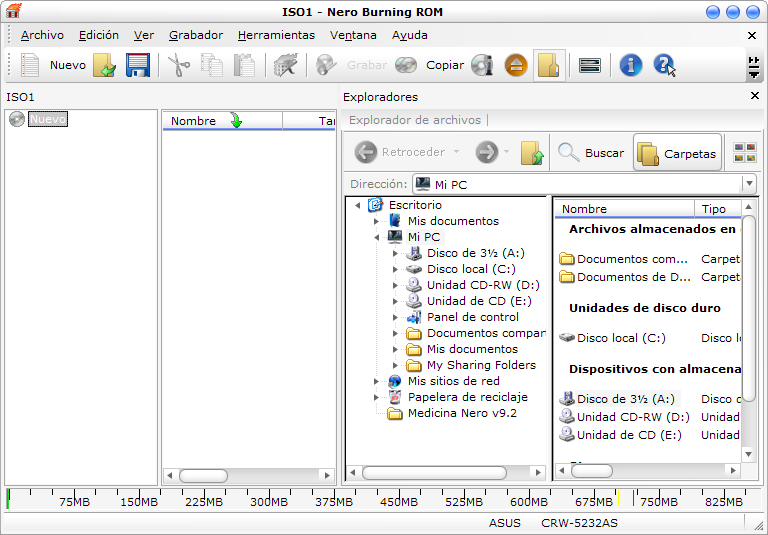Open the Herramientas menu
This screenshot has height=535, width=768.
tap(276, 35)
